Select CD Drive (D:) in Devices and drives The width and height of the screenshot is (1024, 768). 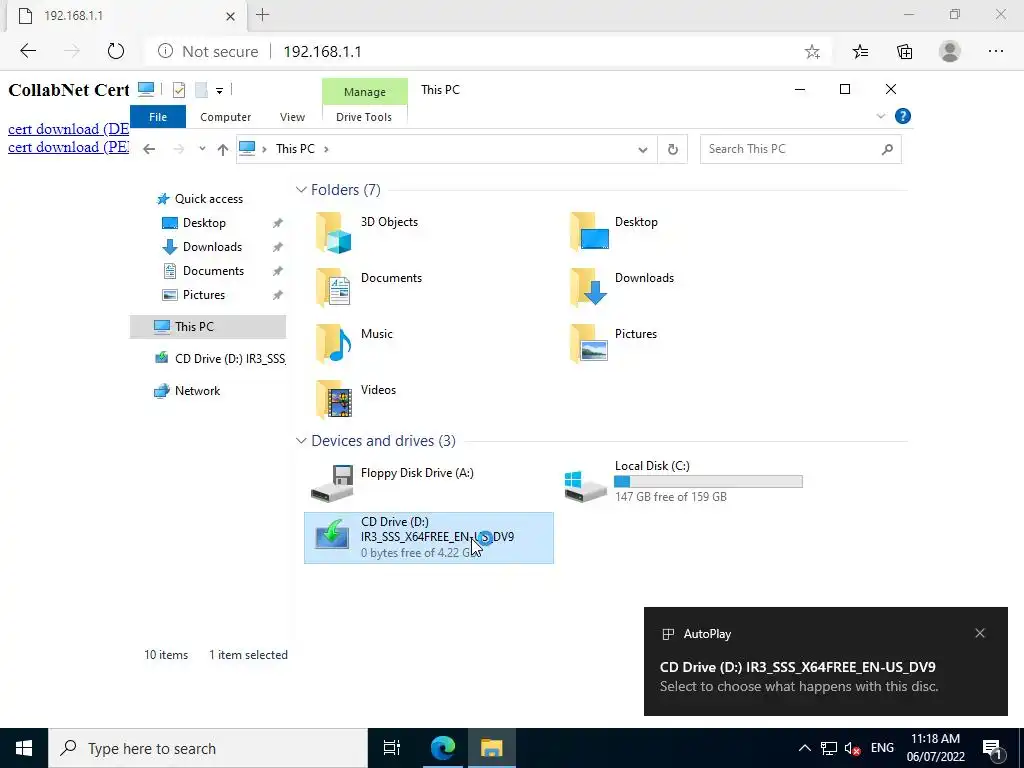tap(428, 537)
